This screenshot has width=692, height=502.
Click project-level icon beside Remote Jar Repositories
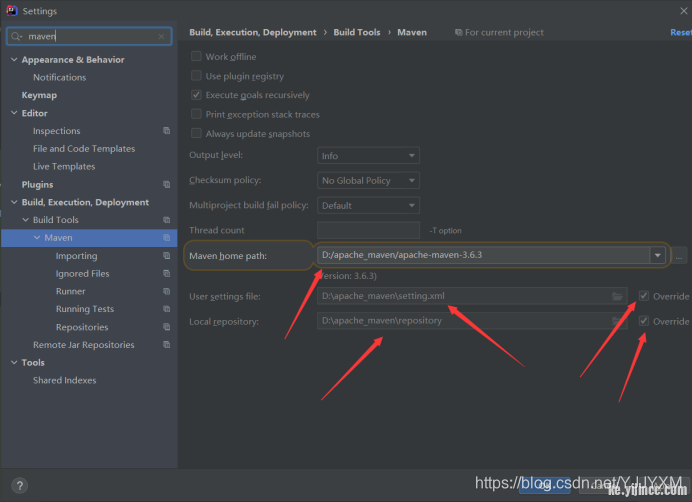point(166,345)
